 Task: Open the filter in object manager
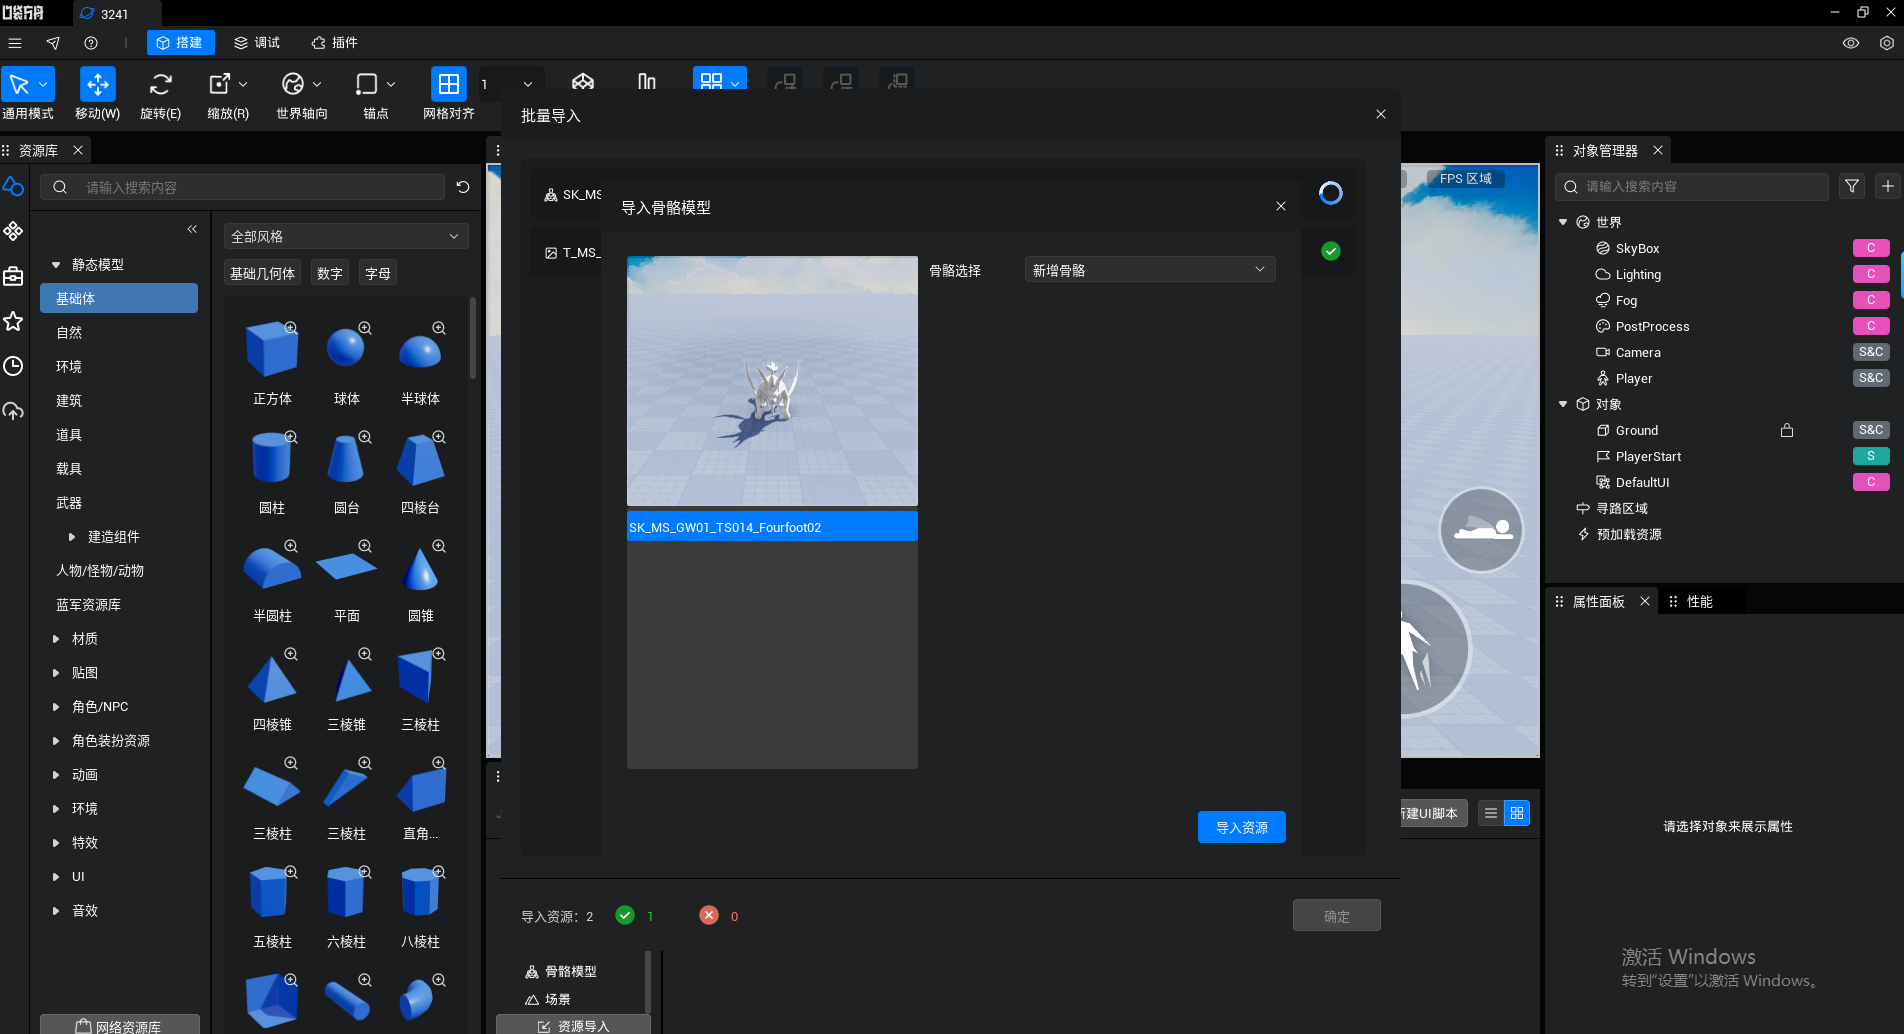(x=1852, y=186)
